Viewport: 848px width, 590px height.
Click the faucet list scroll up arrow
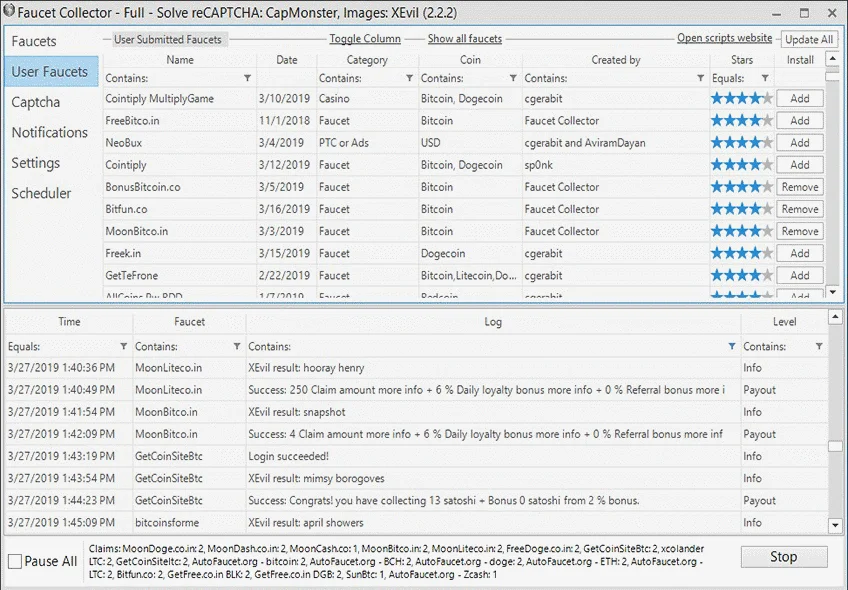tap(832, 58)
